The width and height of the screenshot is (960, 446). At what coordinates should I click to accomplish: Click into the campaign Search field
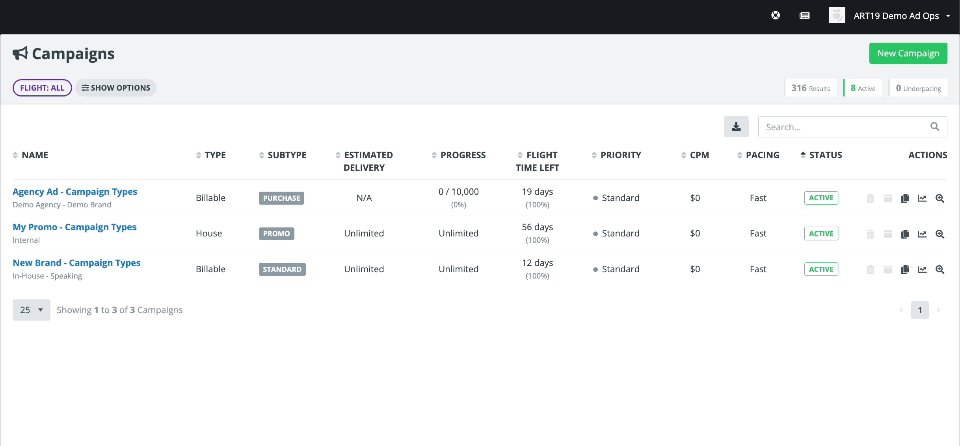(845, 127)
